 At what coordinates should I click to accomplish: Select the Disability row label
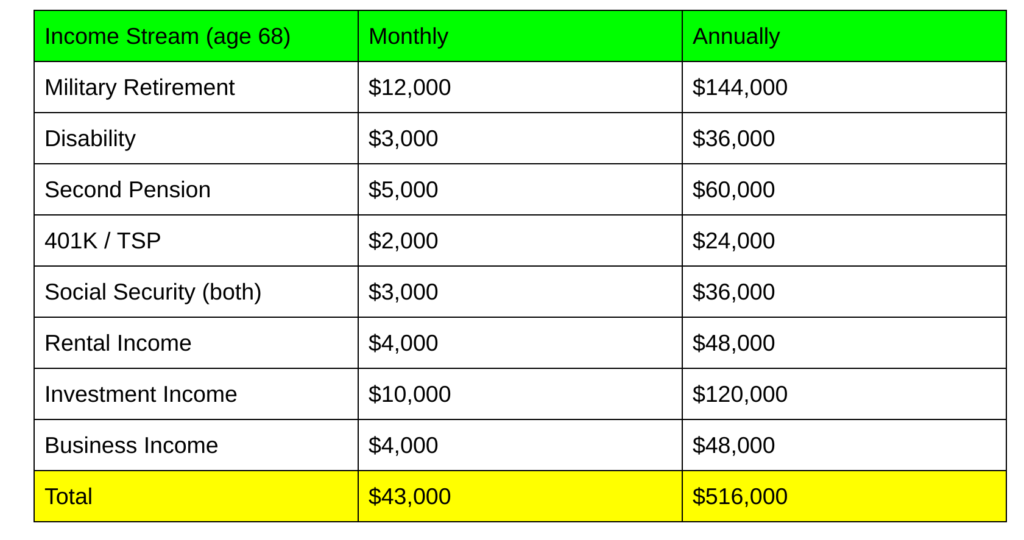coord(90,139)
